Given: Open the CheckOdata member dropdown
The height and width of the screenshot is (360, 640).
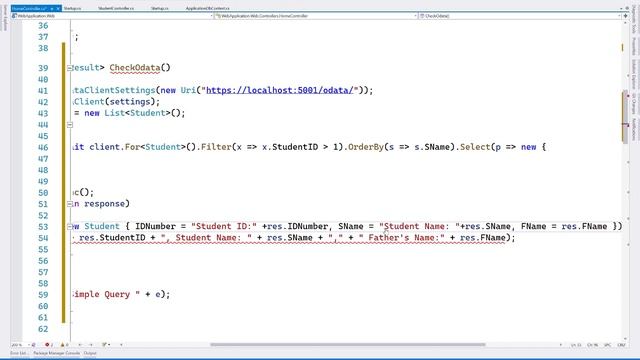Looking at the screenshot, I should 520,16.
